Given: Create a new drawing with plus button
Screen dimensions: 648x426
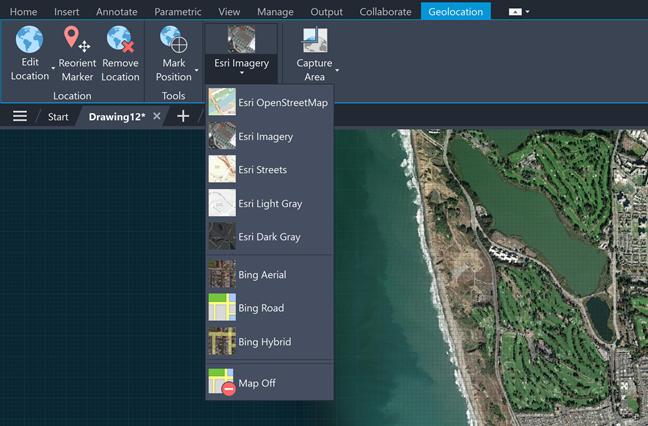Looking at the screenshot, I should [x=183, y=116].
